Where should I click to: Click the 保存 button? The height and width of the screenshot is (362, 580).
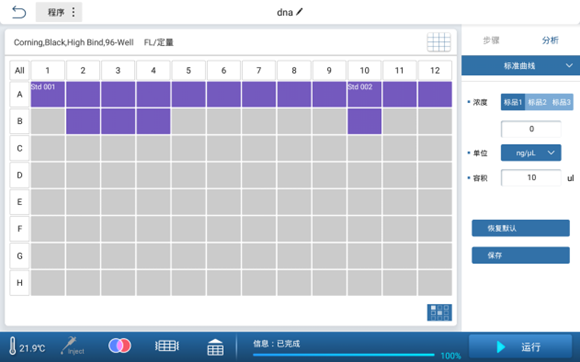tap(520, 255)
